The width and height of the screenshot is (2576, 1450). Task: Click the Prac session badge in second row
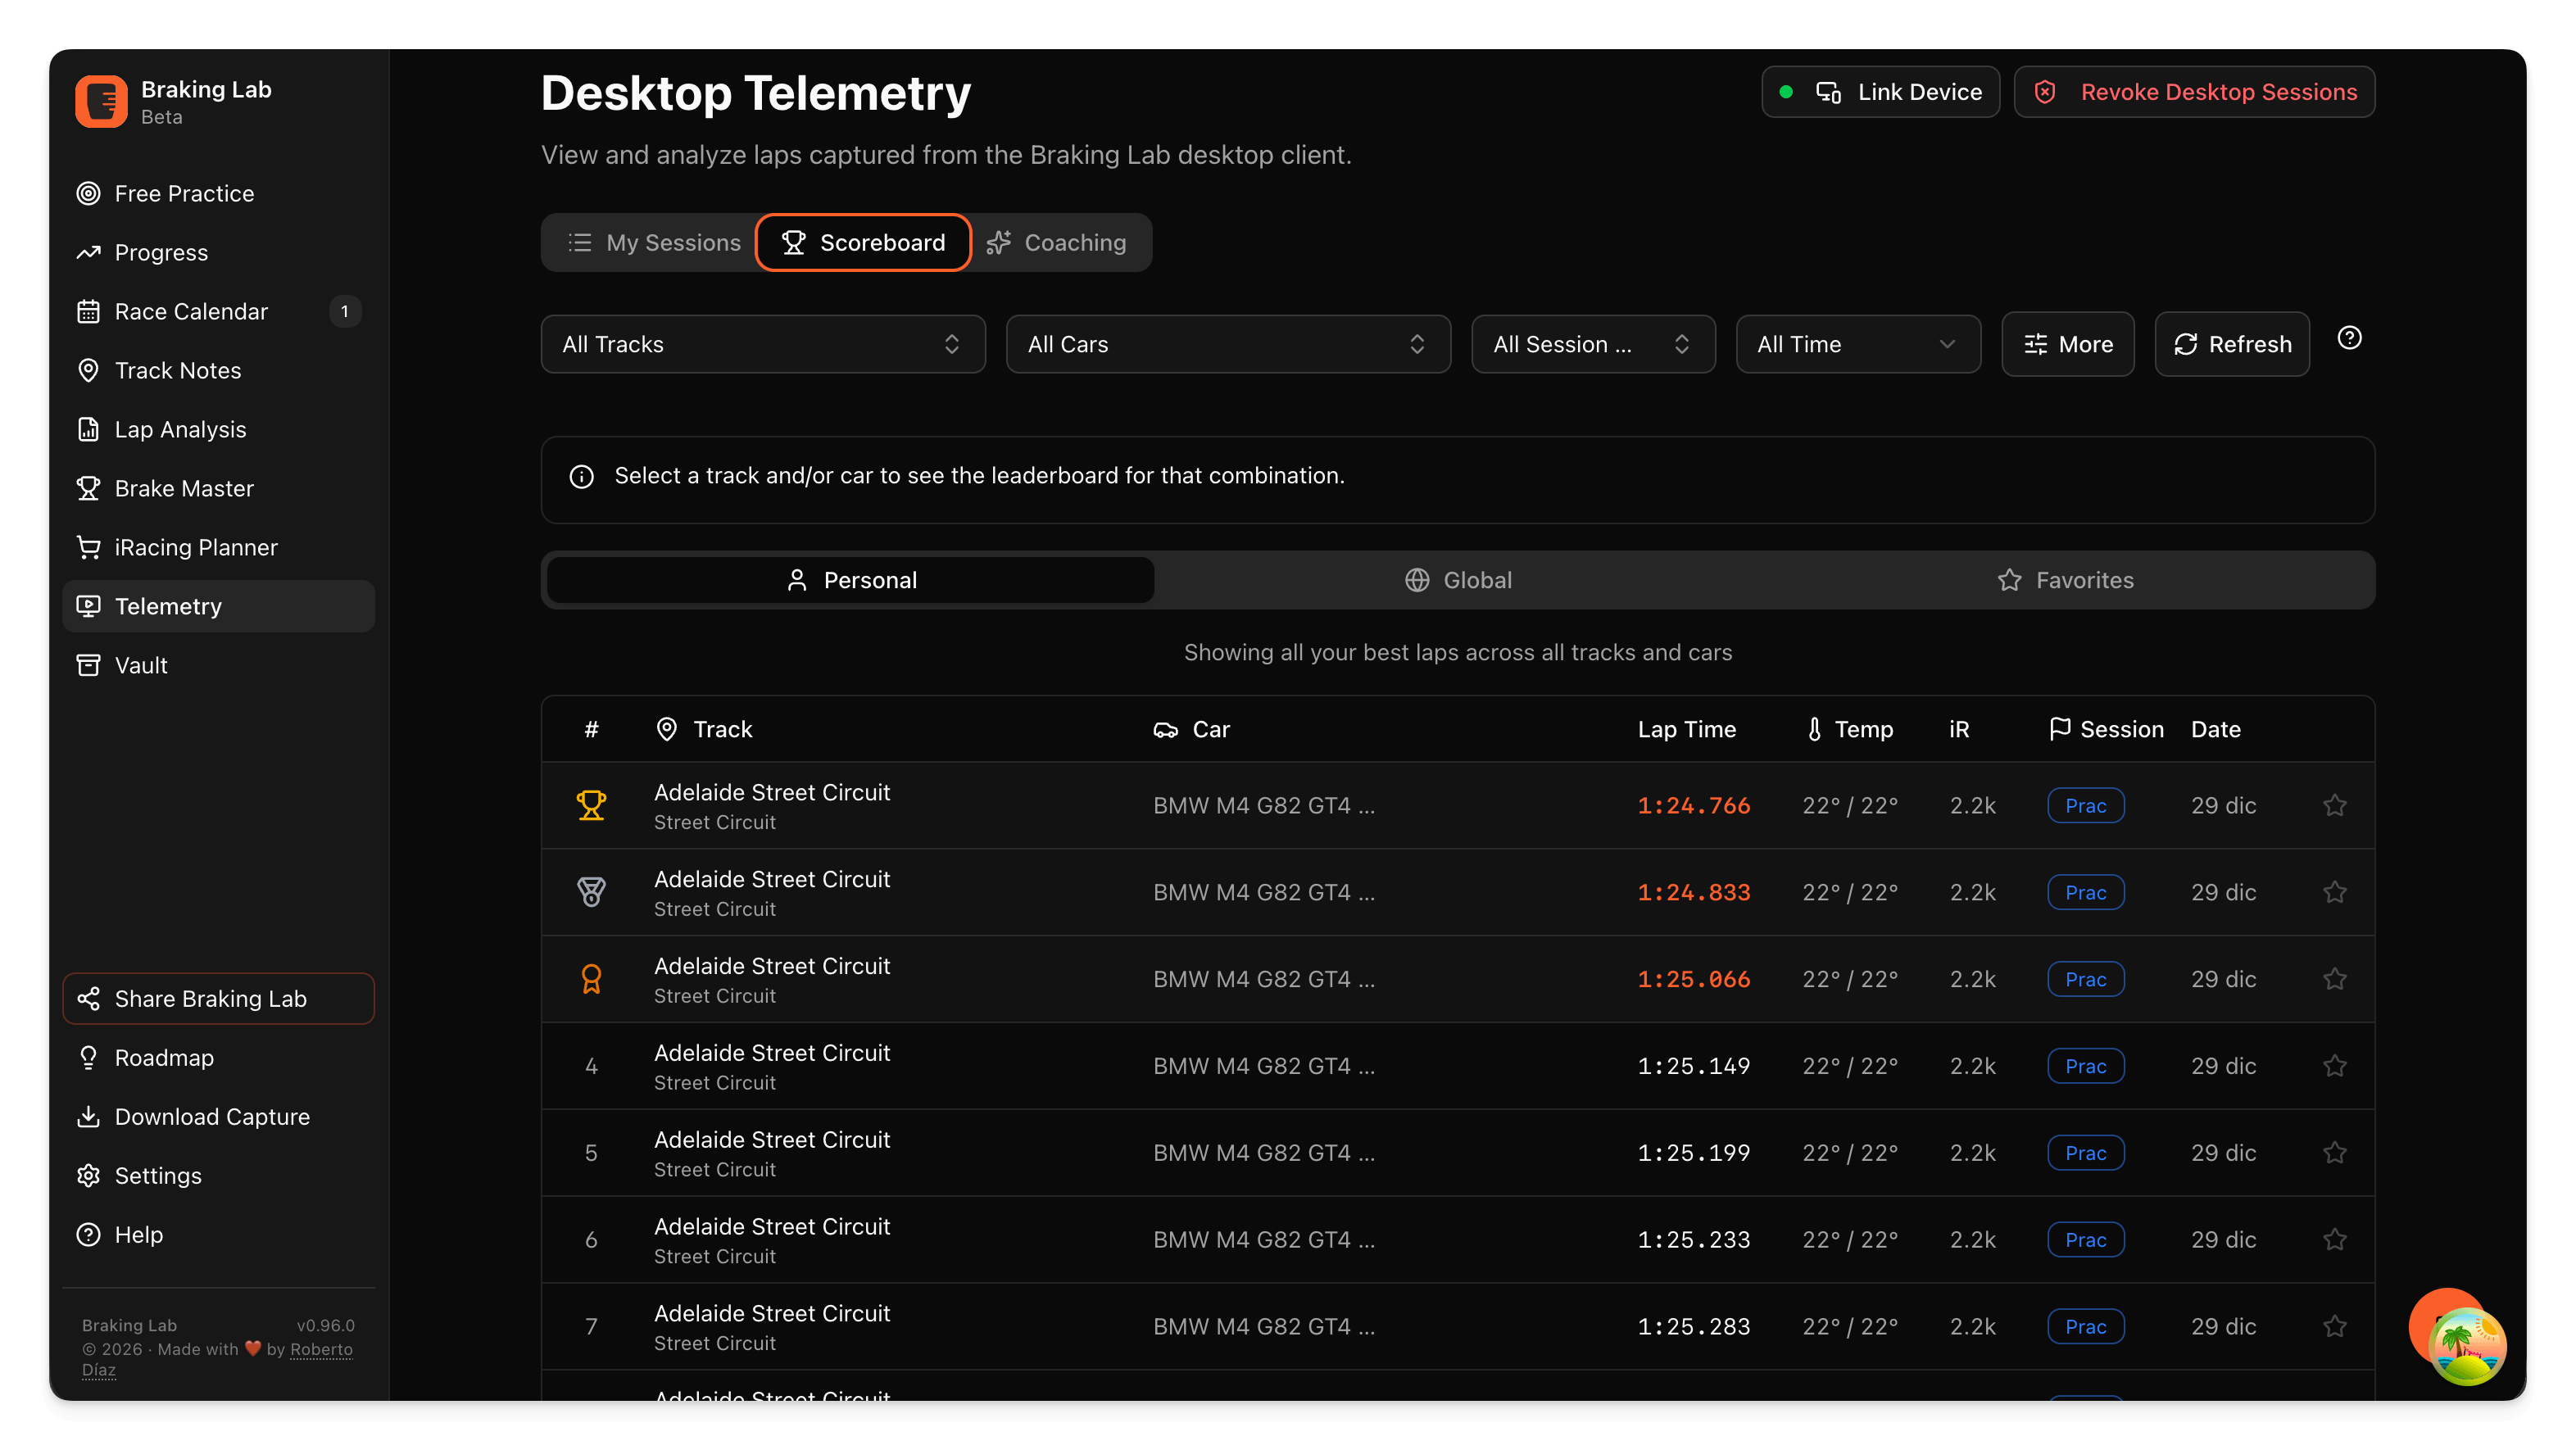coord(2085,892)
